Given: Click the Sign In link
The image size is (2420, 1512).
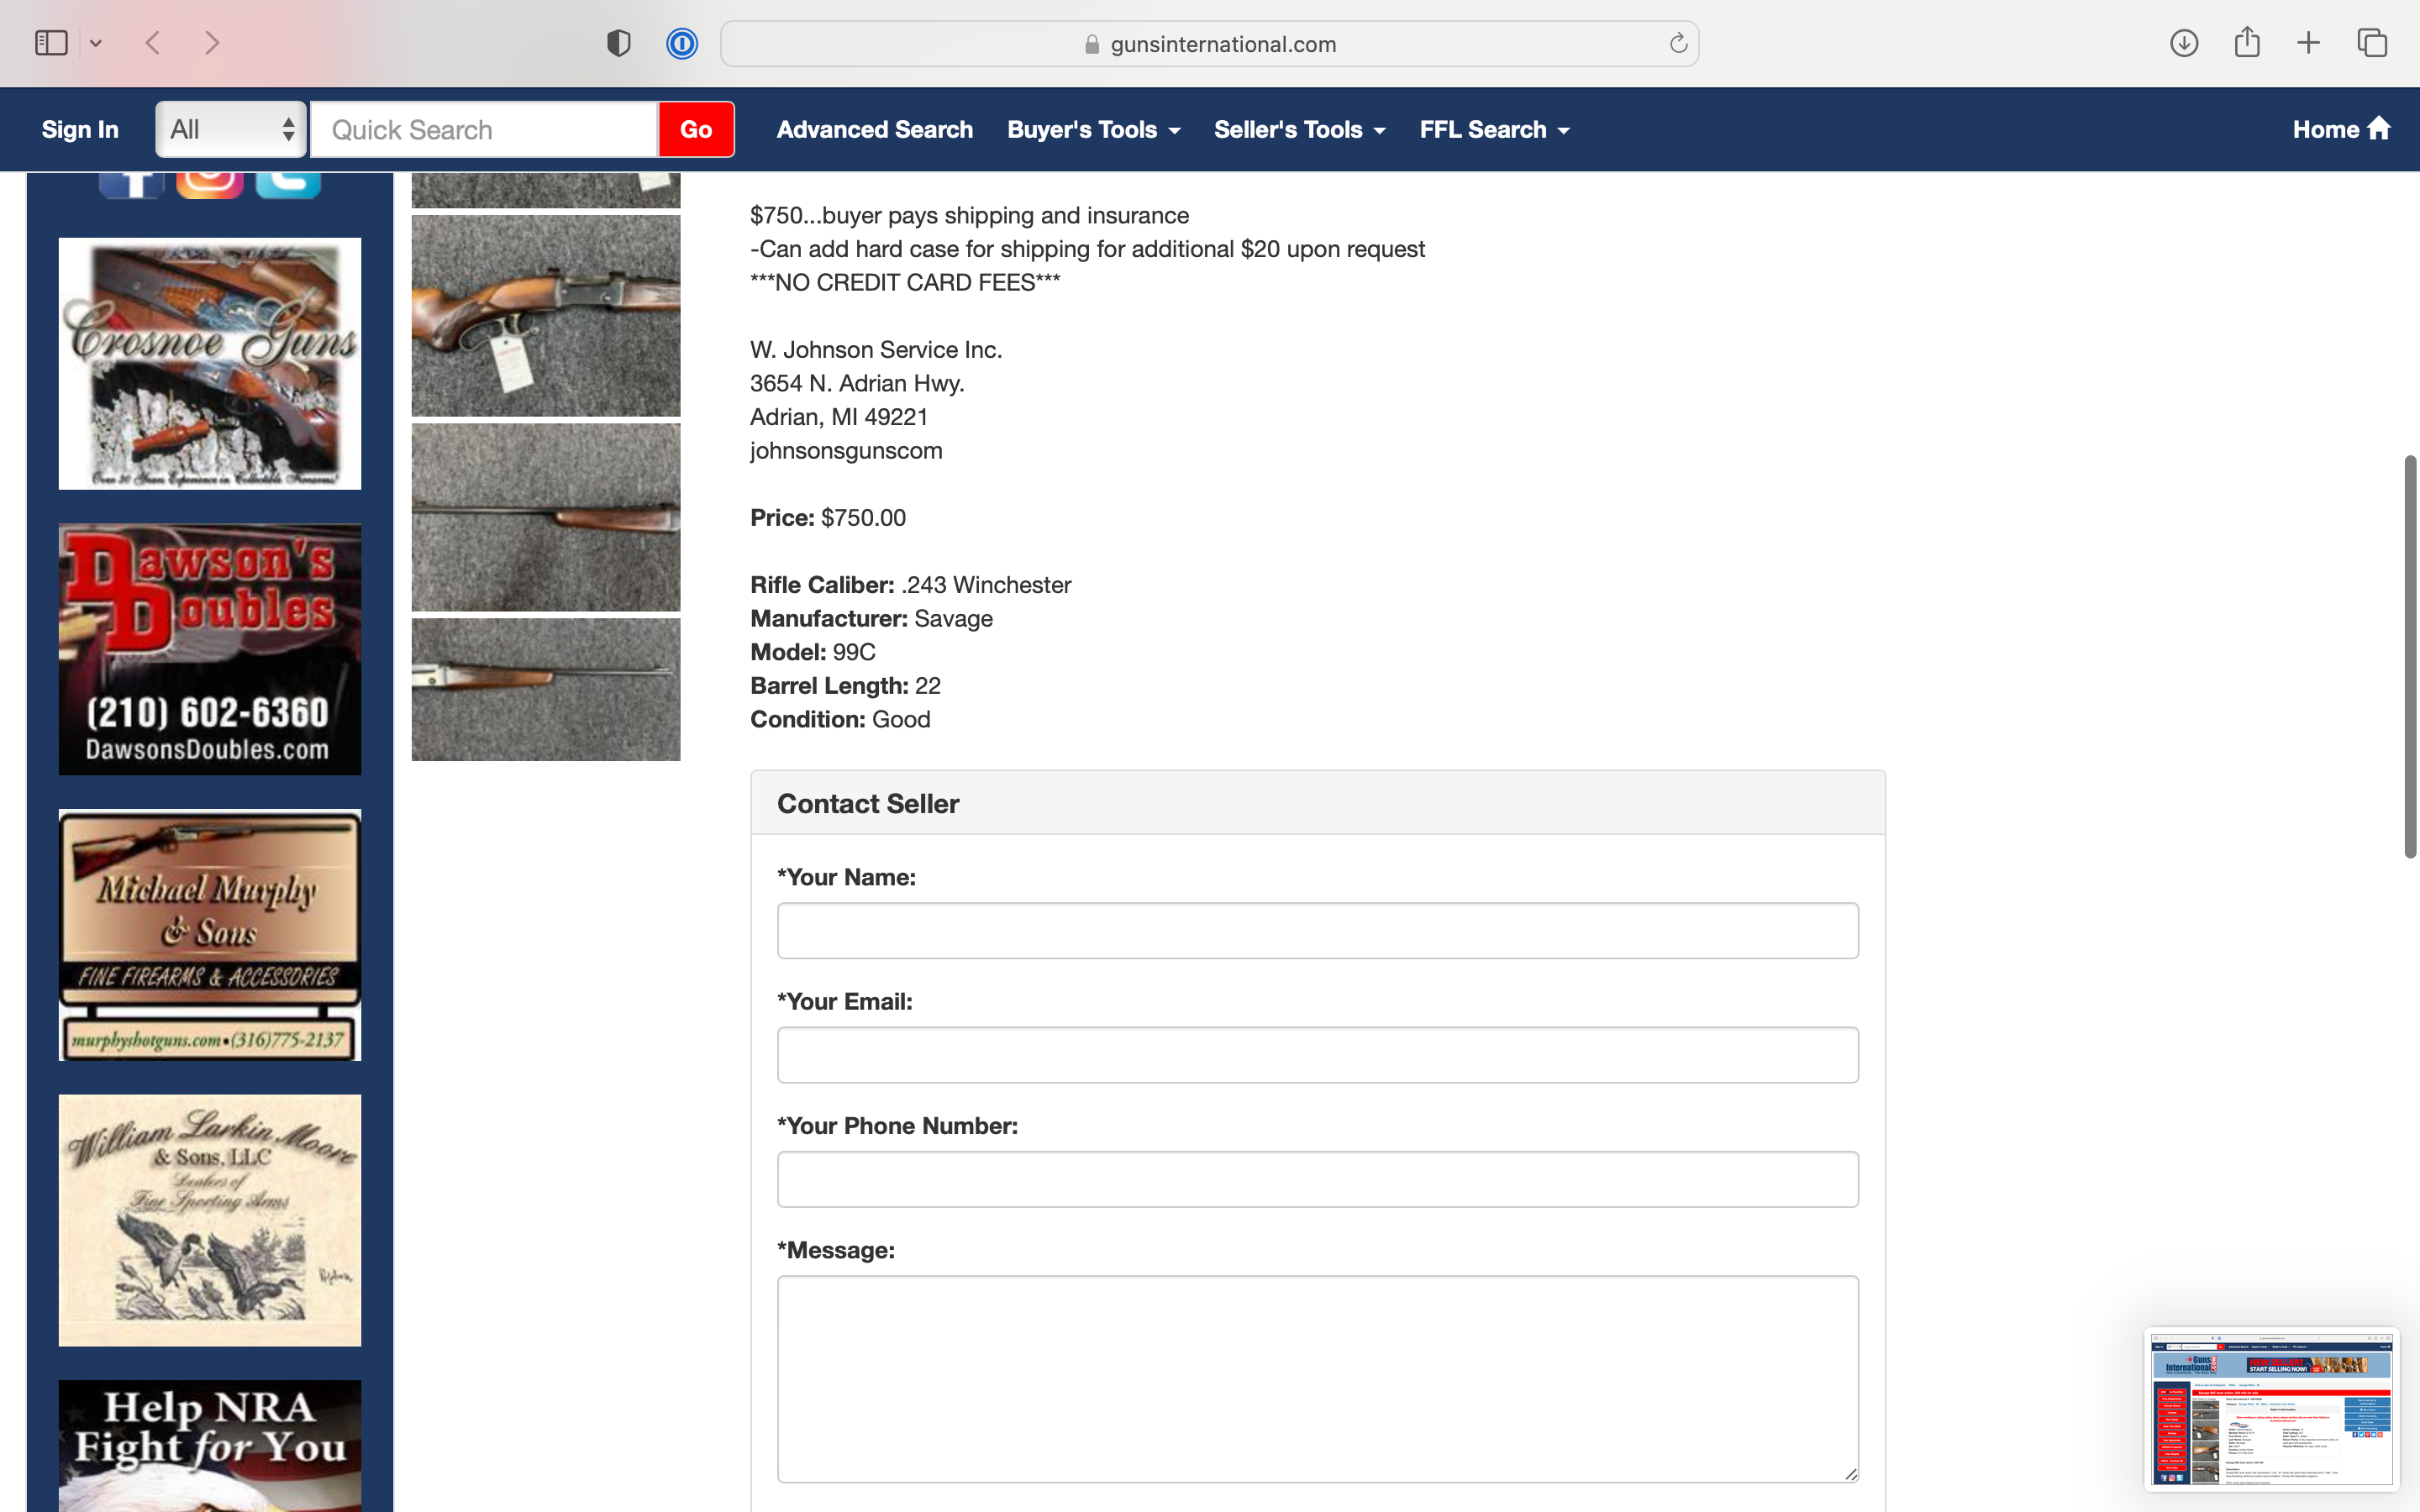Looking at the screenshot, I should (x=80, y=130).
